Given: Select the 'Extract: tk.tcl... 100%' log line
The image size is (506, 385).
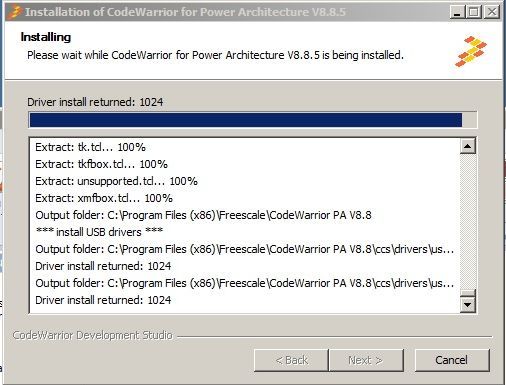Looking at the screenshot, I should pos(90,147).
